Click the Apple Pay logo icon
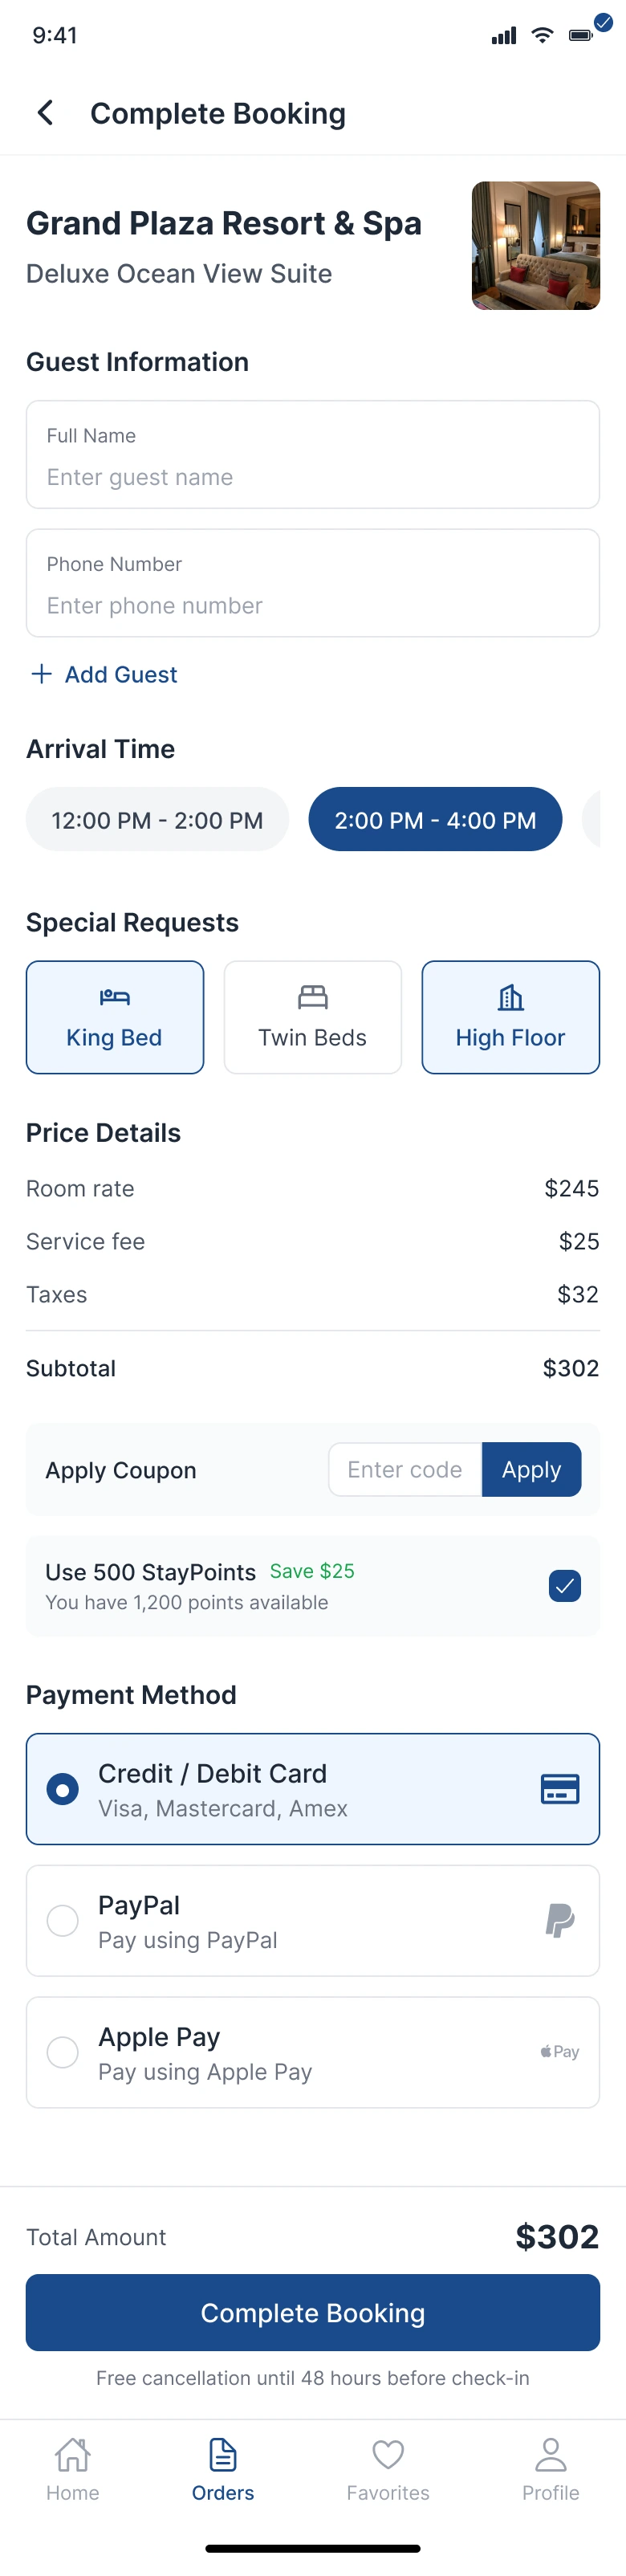Image resolution: width=626 pixels, height=2576 pixels. coord(559,2051)
